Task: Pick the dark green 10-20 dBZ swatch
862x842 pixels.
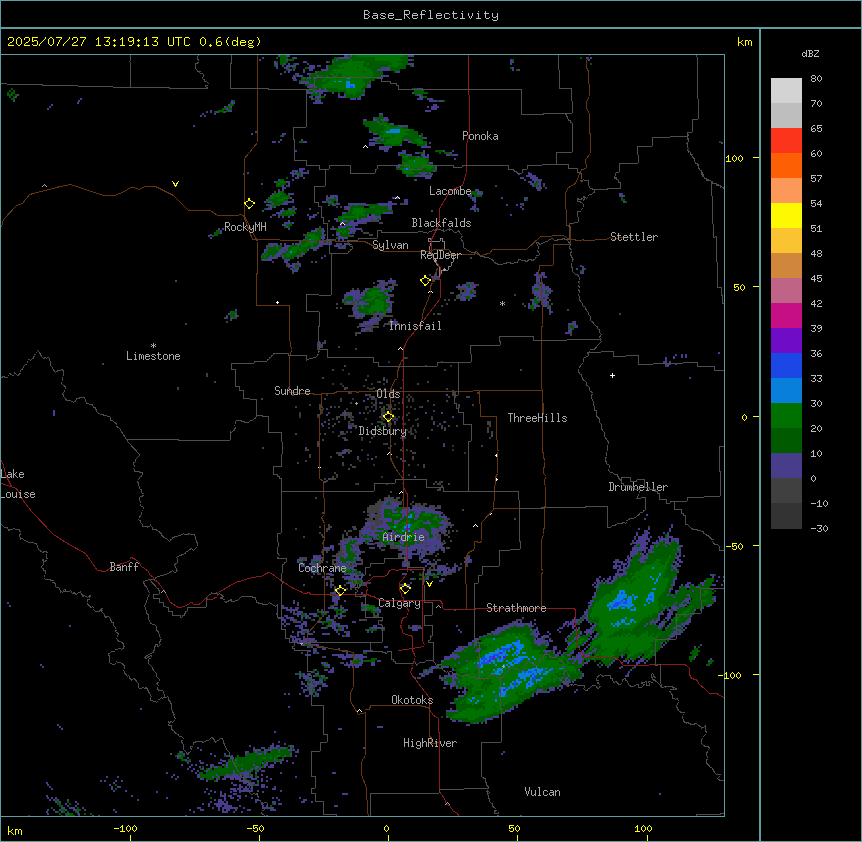Action: pos(786,441)
